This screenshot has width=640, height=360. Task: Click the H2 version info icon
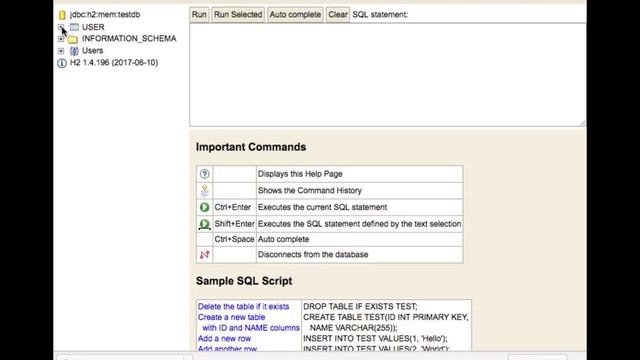(62, 63)
